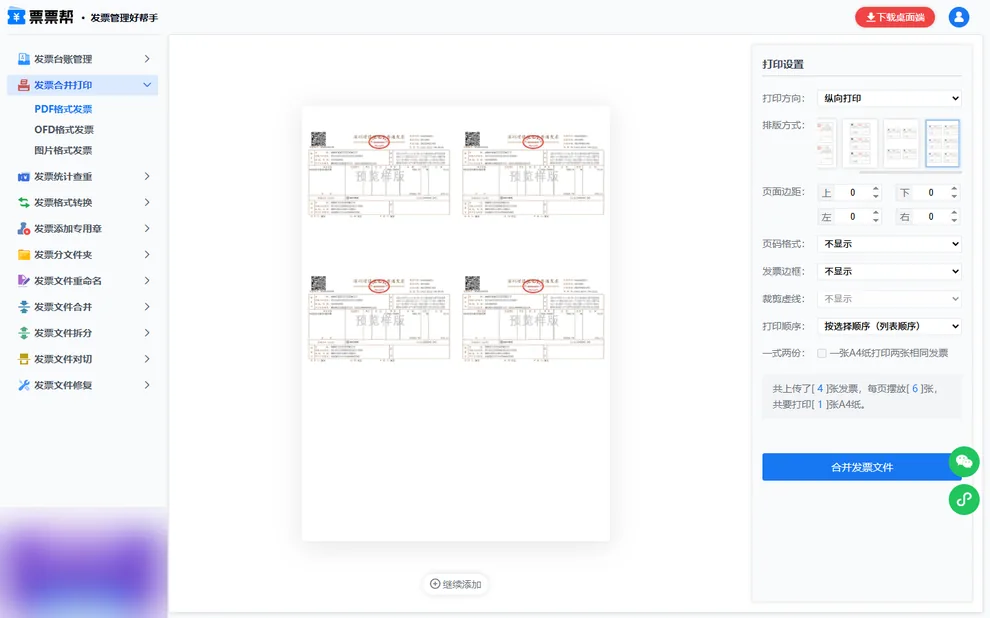Decrease the 下 margin with down arrow
990x618 pixels.
[954, 196]
